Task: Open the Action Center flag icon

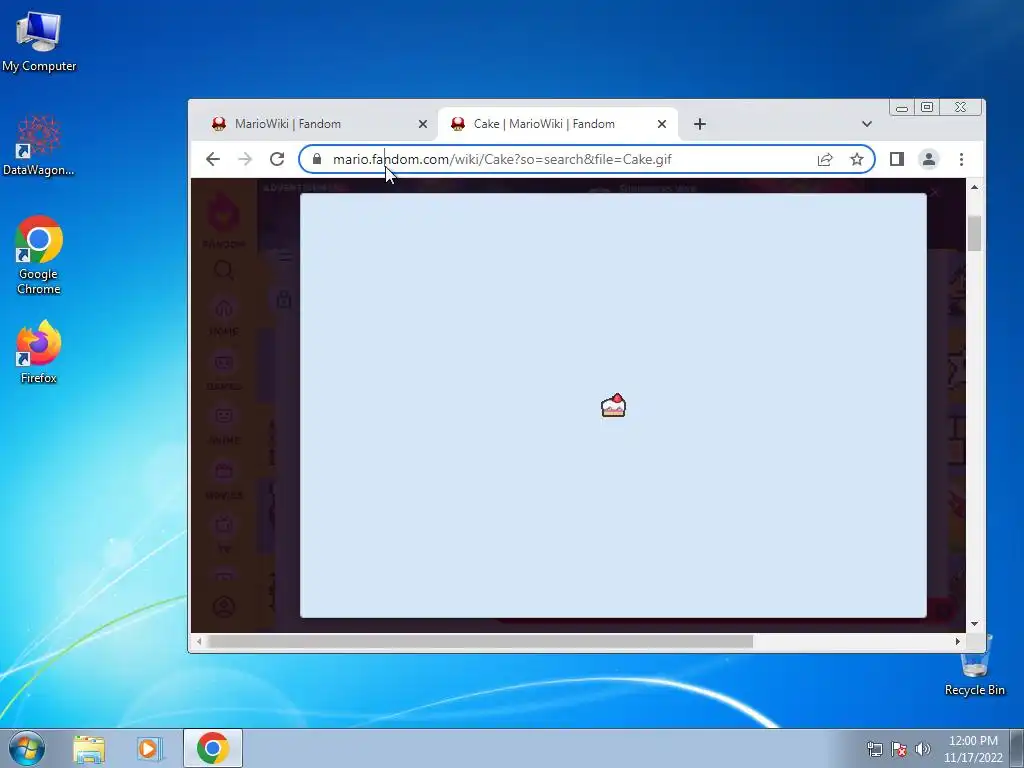Action: coord(899,749)
